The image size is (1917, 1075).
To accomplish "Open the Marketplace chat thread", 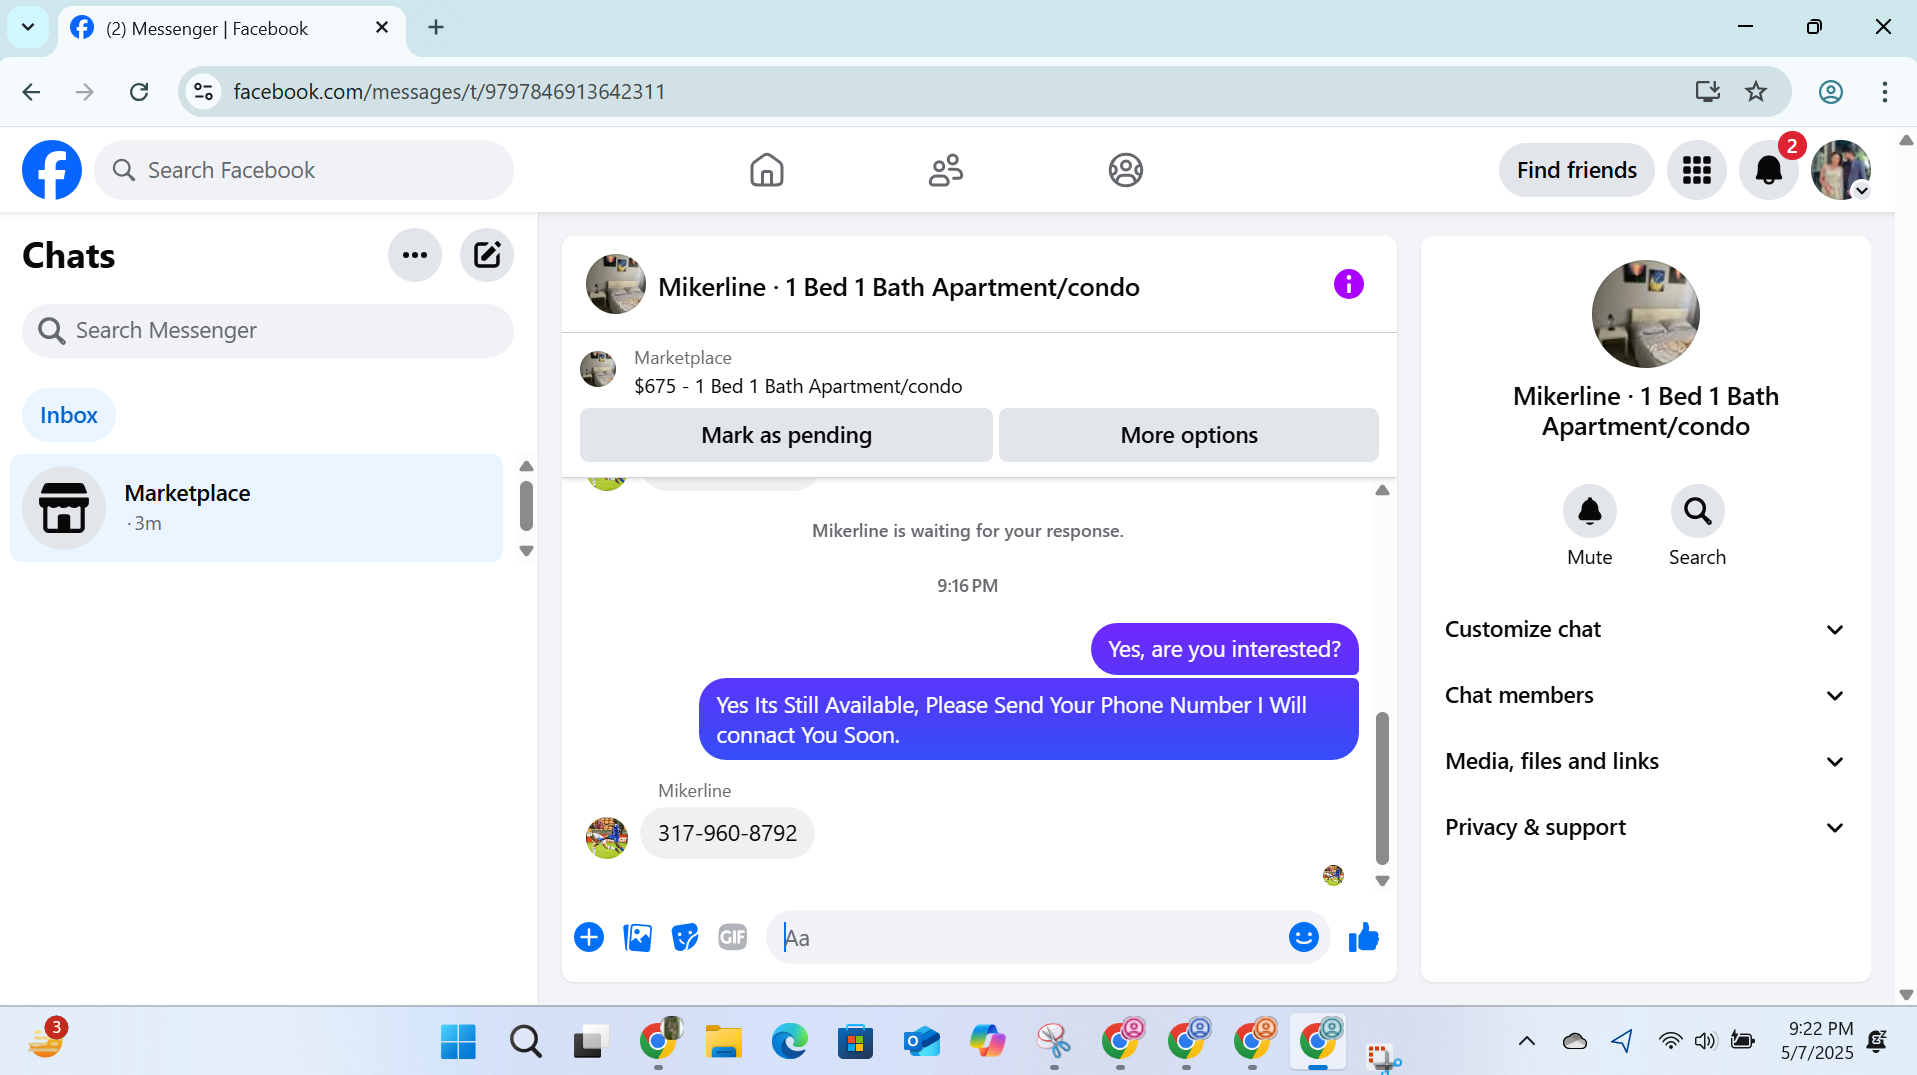I will coord(257,508).
